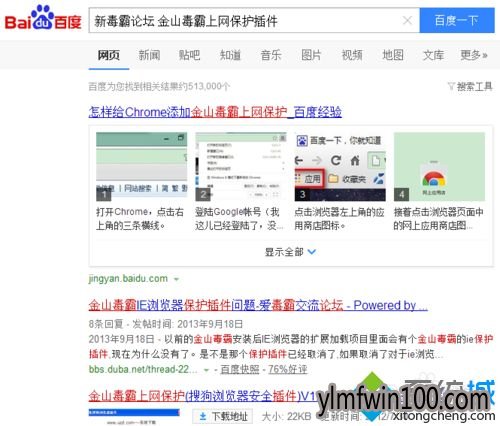Click 百度快照 cached page link

240,369
